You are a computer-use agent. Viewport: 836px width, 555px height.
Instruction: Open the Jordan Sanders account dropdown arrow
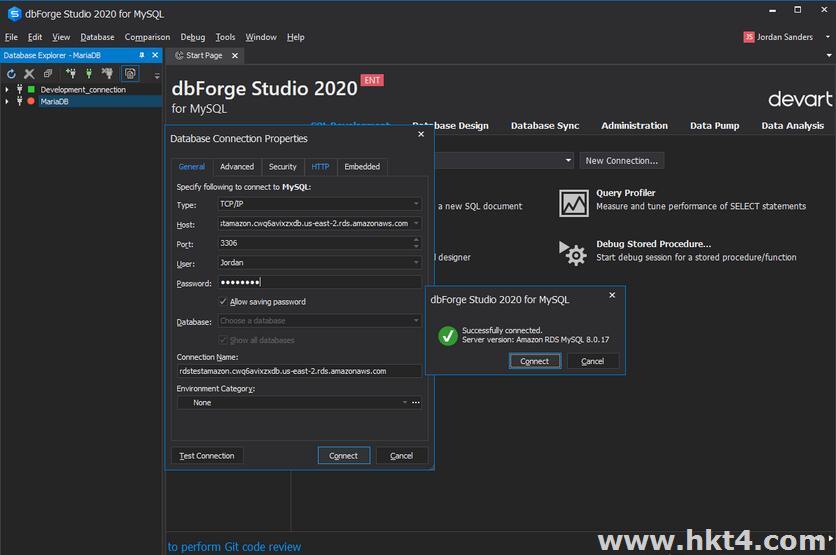827,37
